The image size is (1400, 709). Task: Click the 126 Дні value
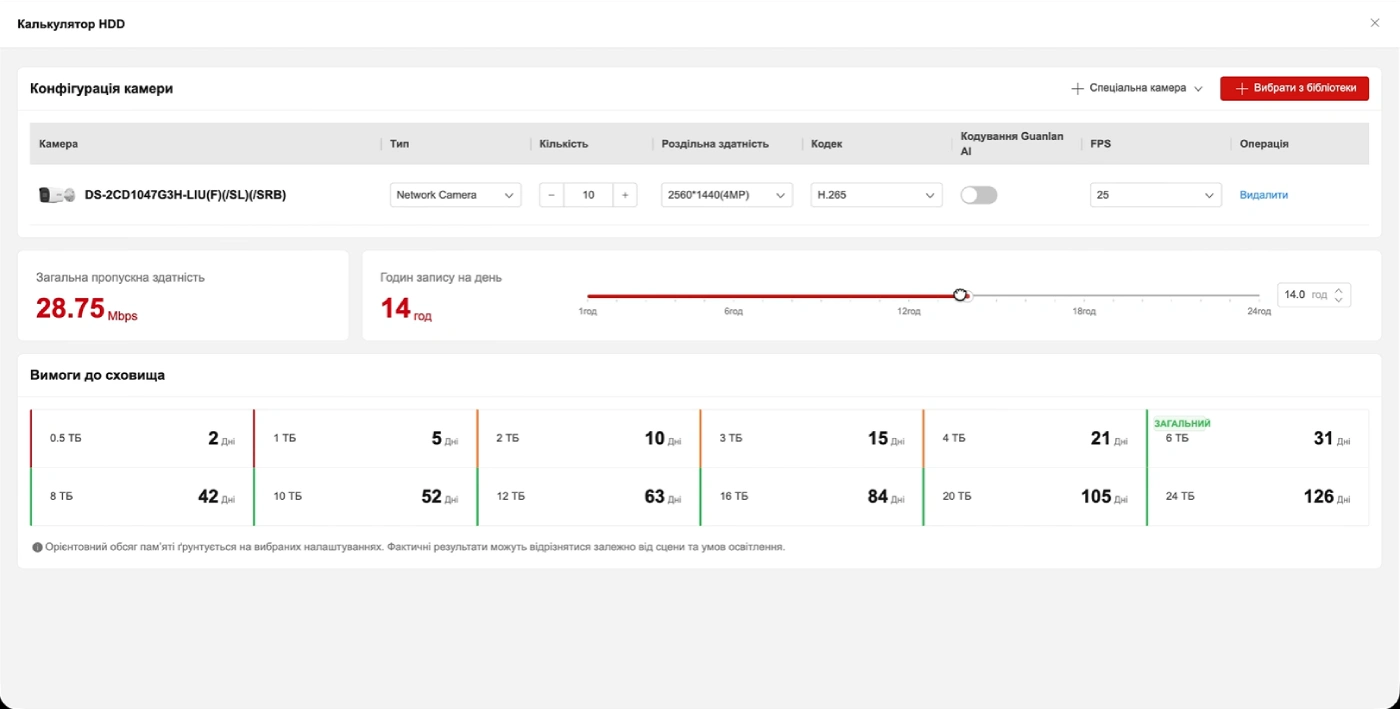point(1326,496)
